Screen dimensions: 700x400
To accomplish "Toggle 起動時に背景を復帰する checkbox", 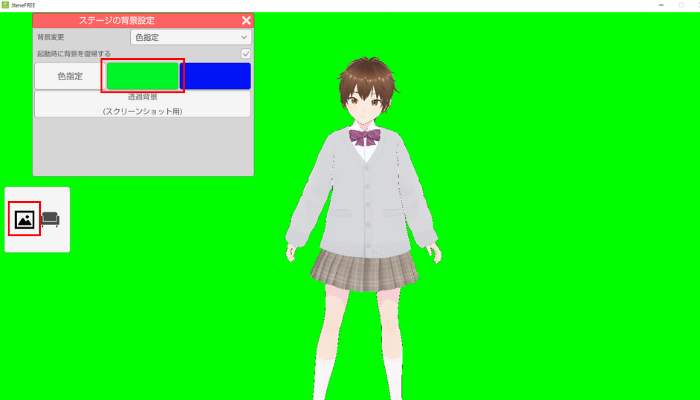I will (246, 54).
